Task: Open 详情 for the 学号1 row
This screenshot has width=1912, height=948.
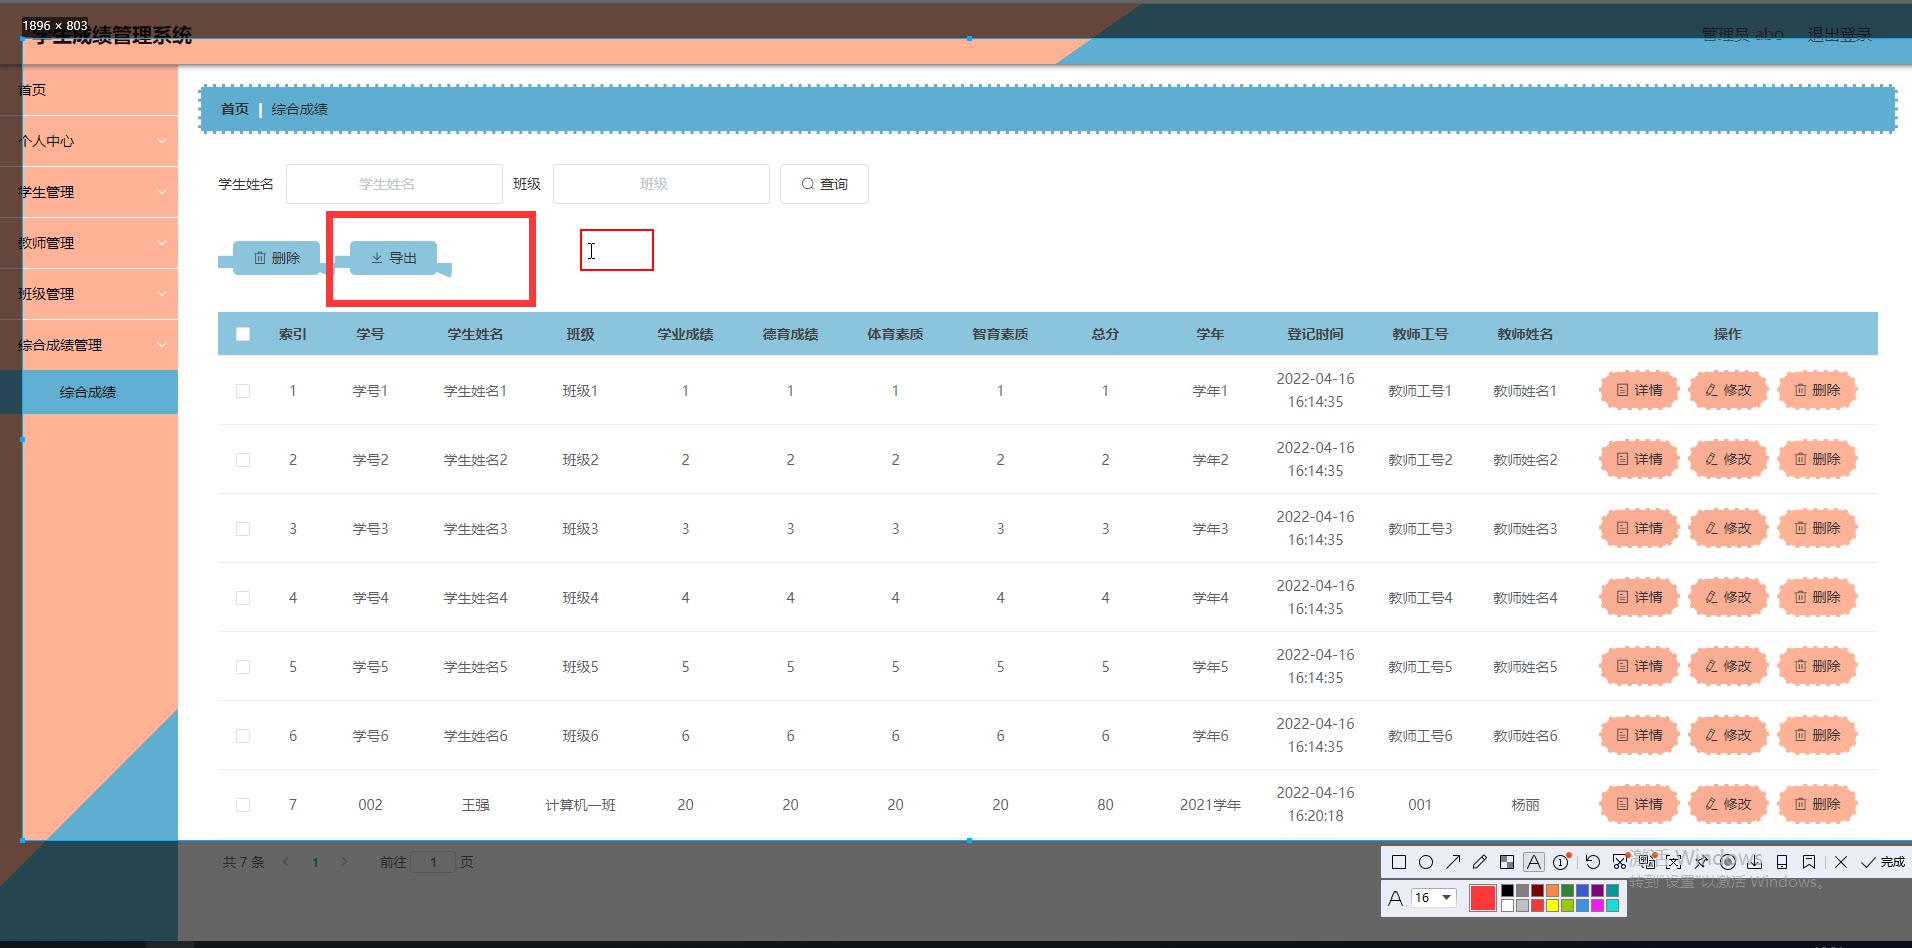Action: click(x=1639, y=391)
